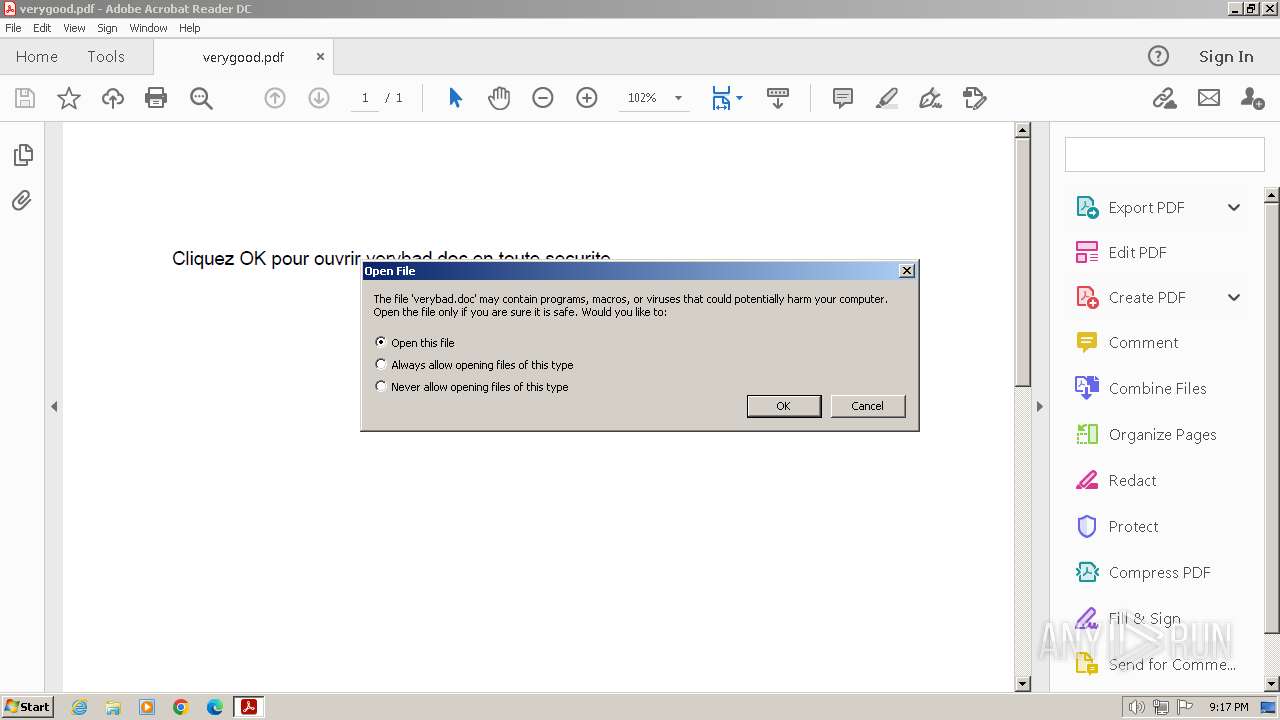Click the share with others icon

click(1252, 98)
